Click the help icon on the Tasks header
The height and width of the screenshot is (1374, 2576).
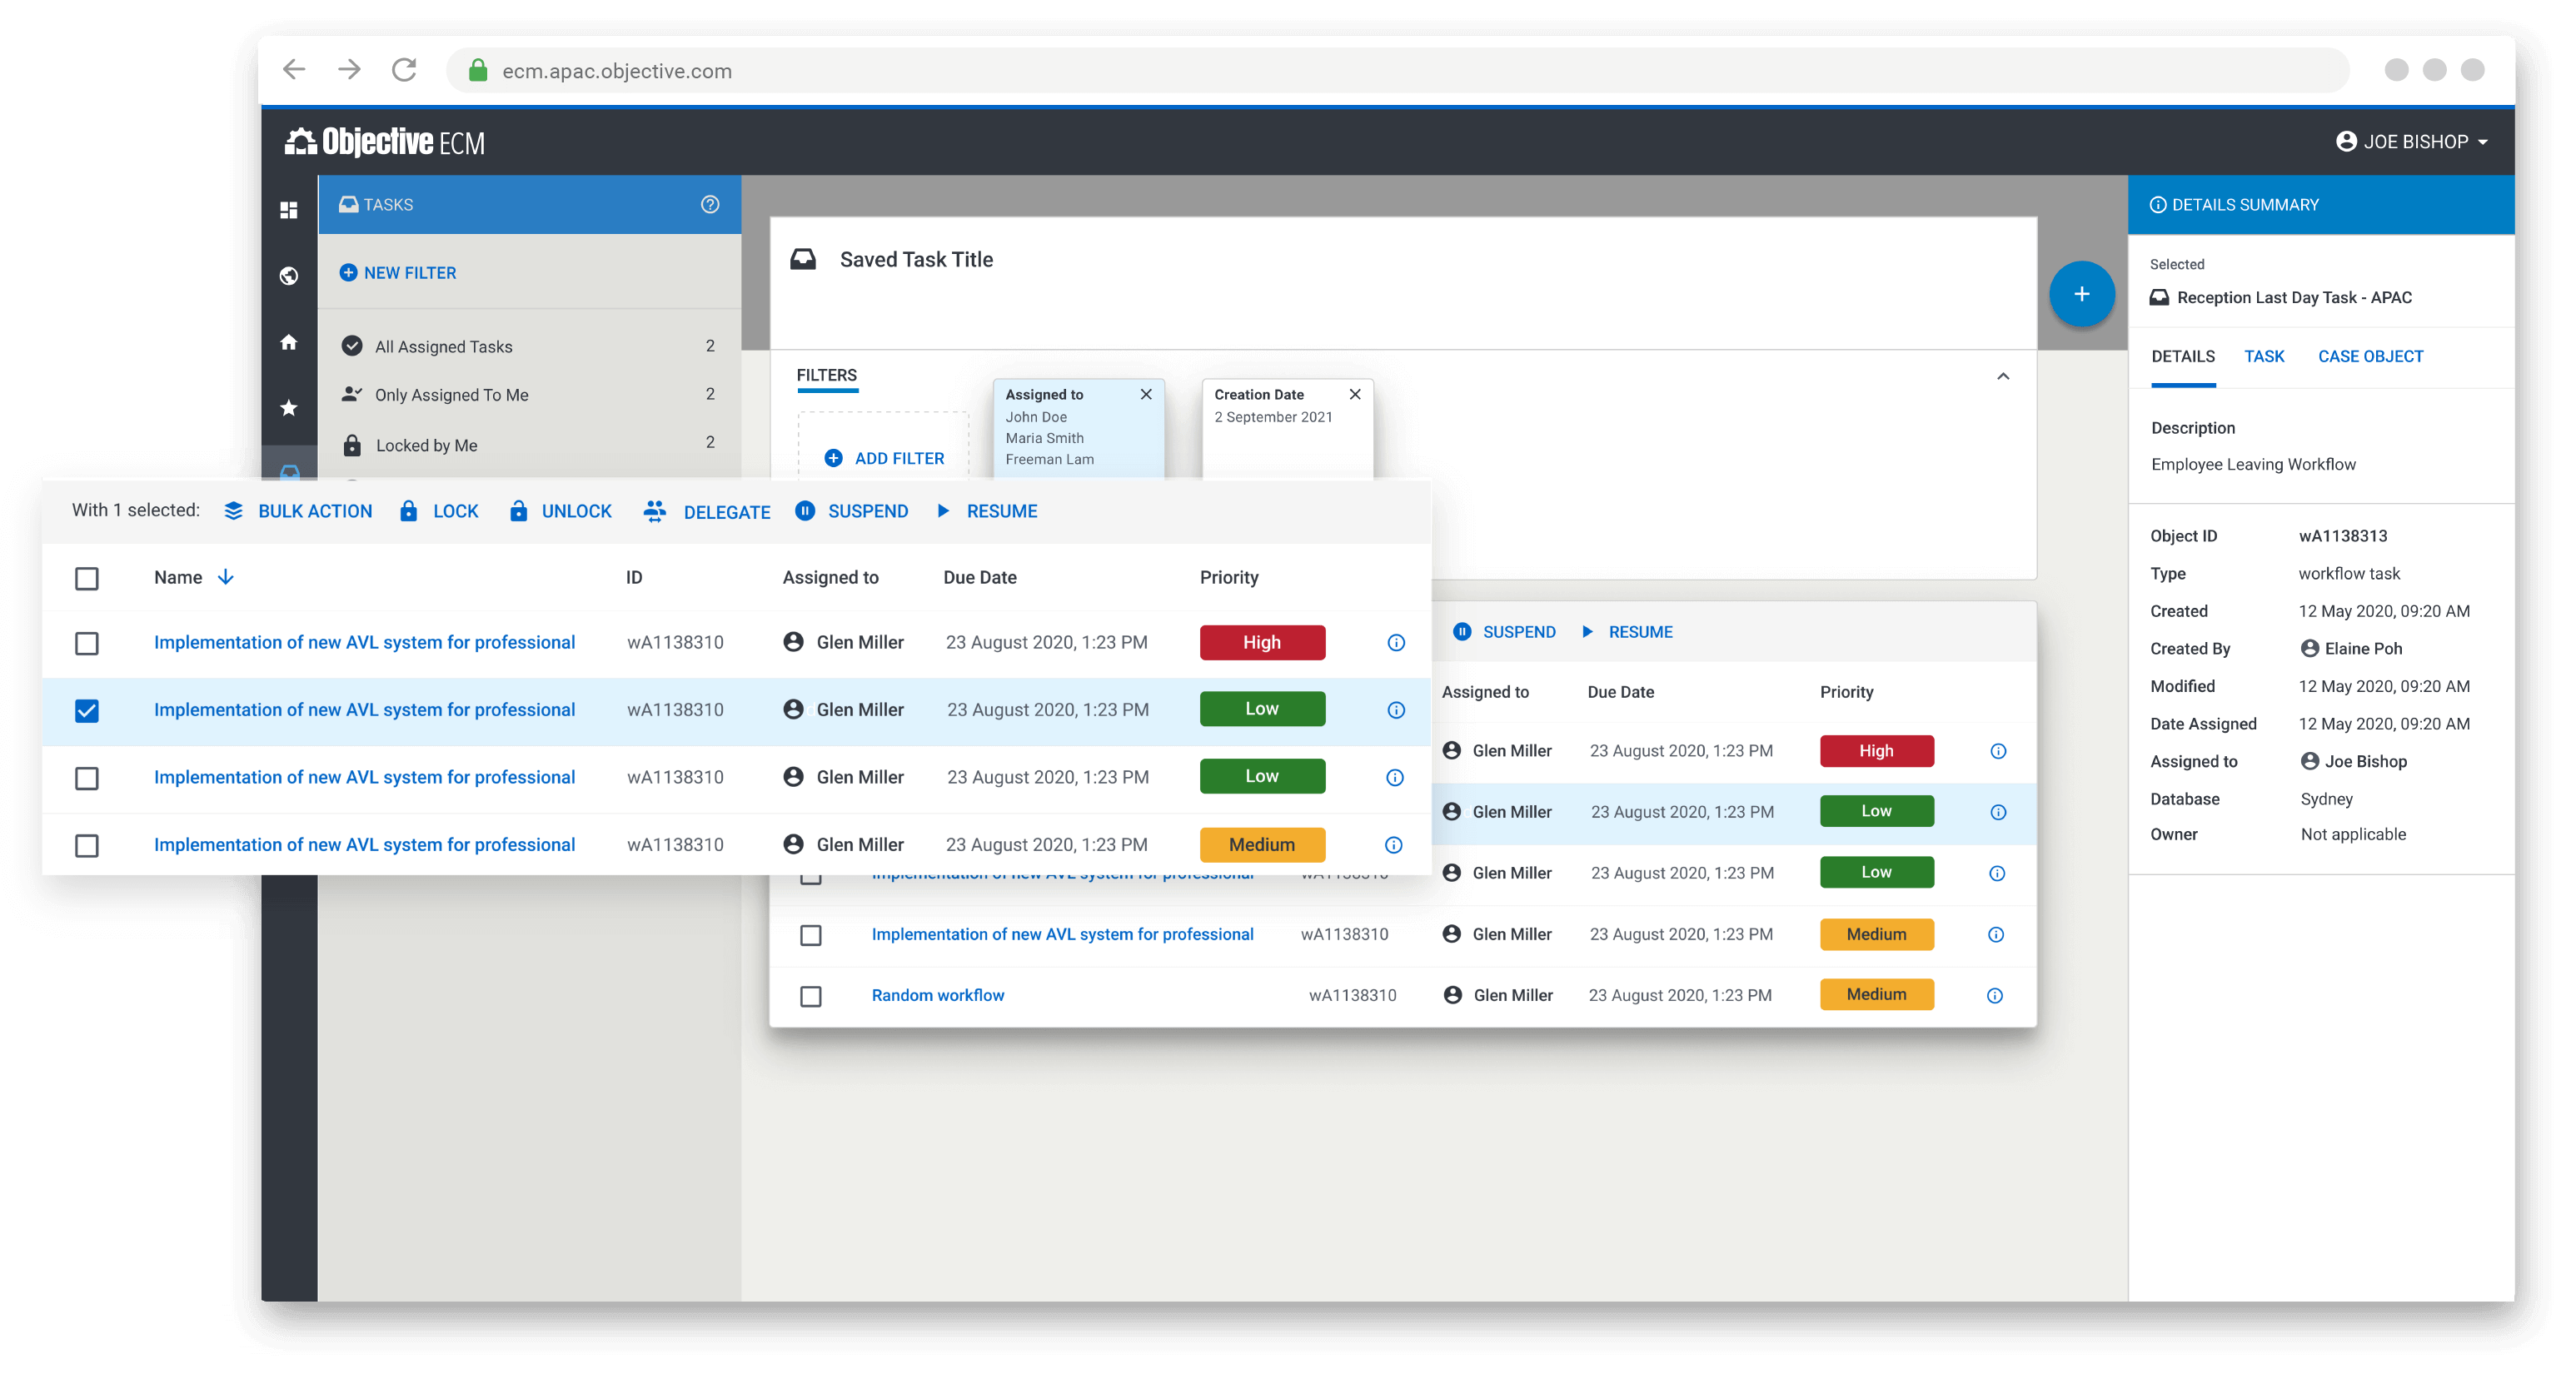pyautogui.click(x=710, y=204)
